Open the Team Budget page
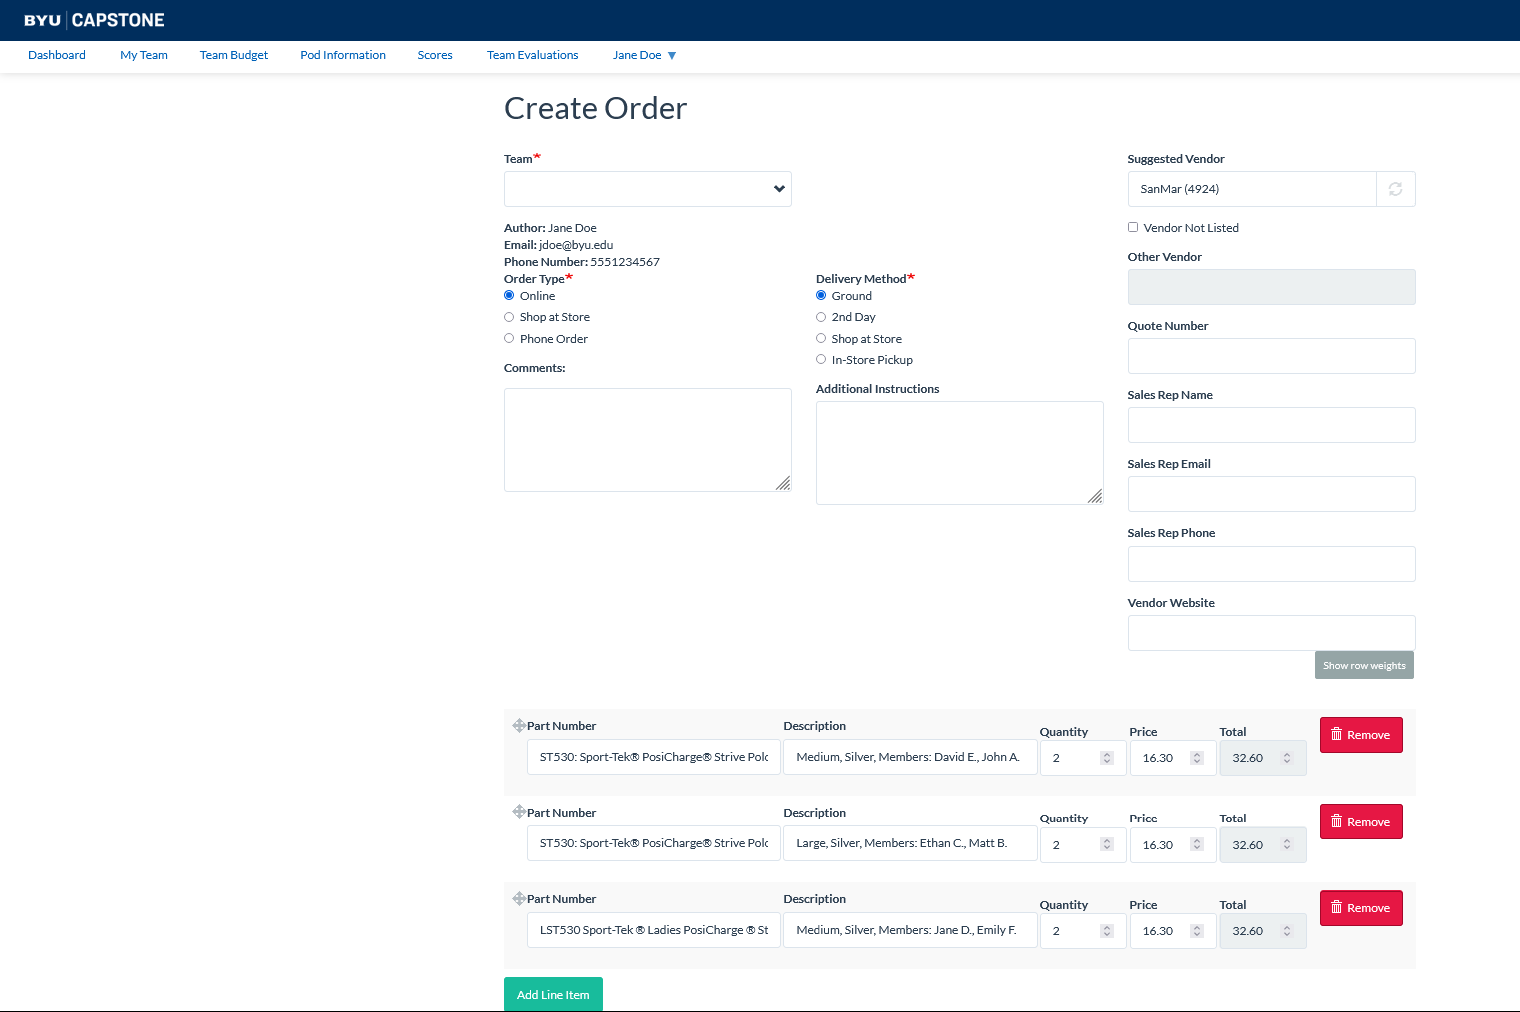The width and height of the screenshot is (1520, 1012). click(x=234, y=56)
